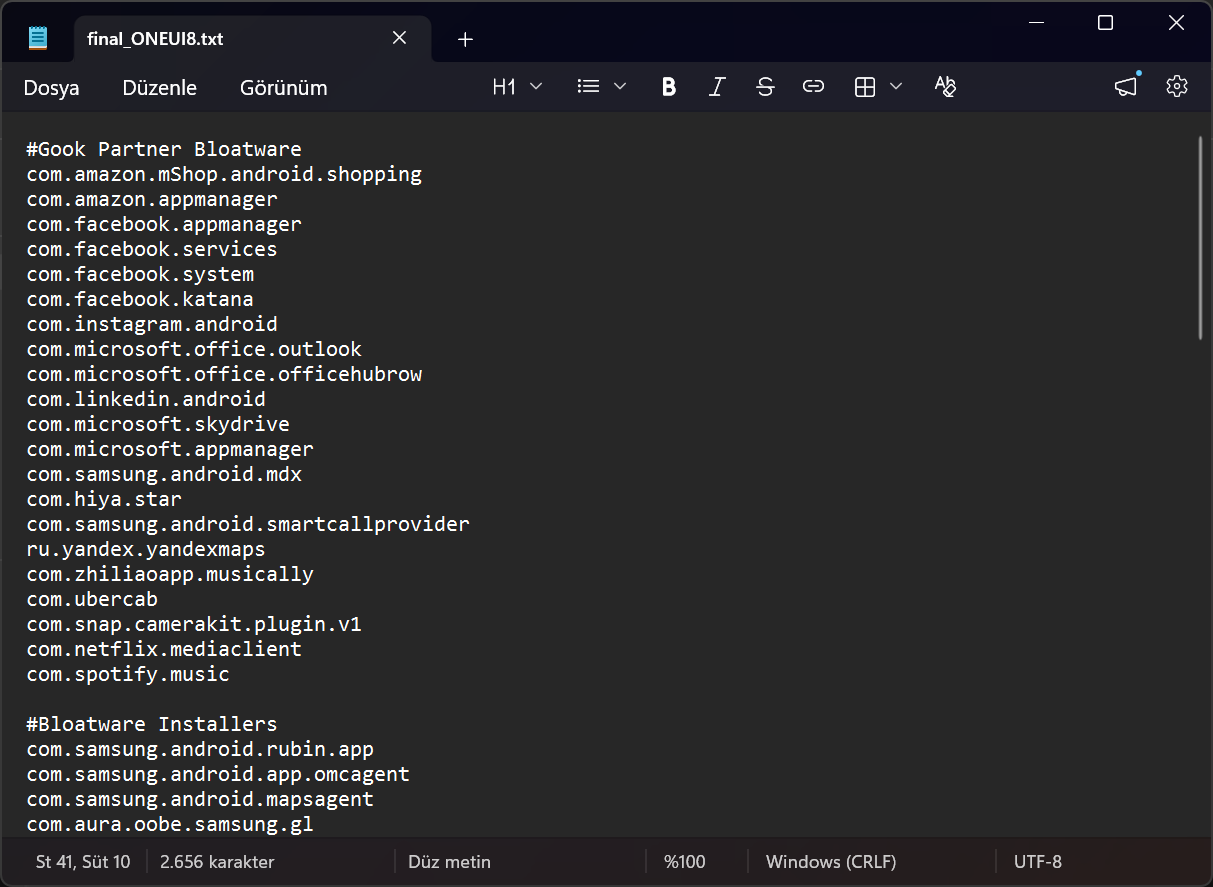Click the #Bloatware Installers heading line
Viewport: 1213px width, 887px height.
pyautogui.click(x=152, y=724)
